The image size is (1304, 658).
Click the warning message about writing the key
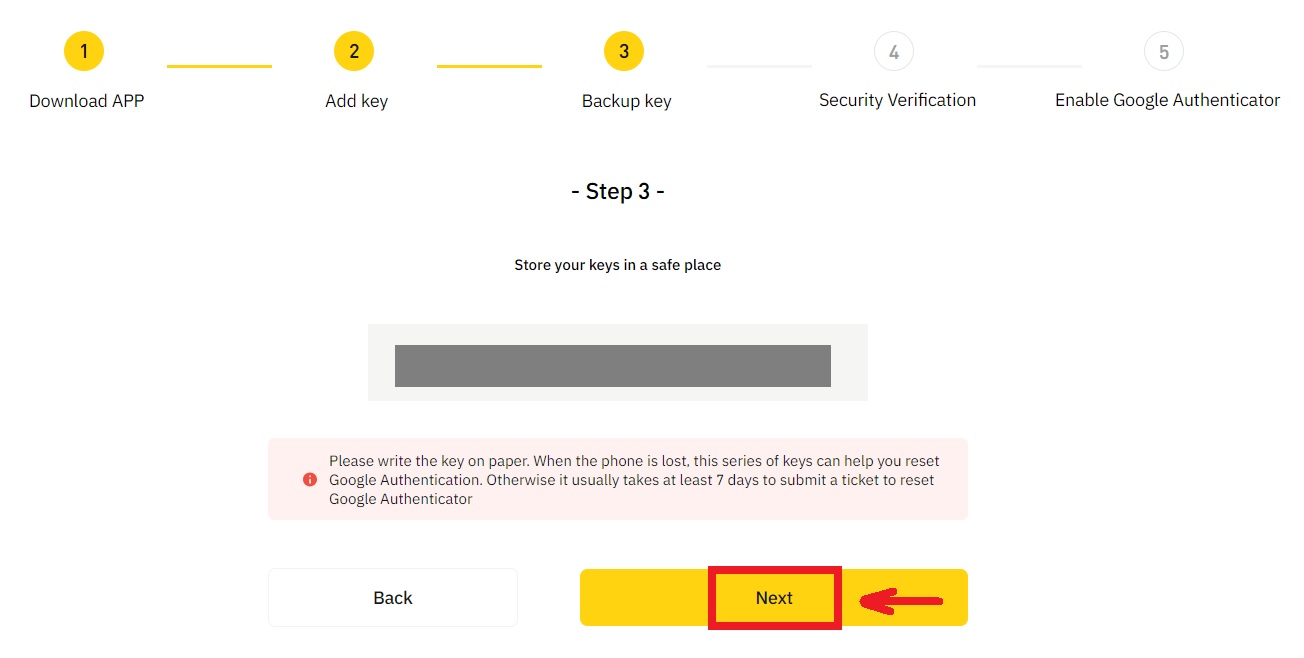point(633,479)
